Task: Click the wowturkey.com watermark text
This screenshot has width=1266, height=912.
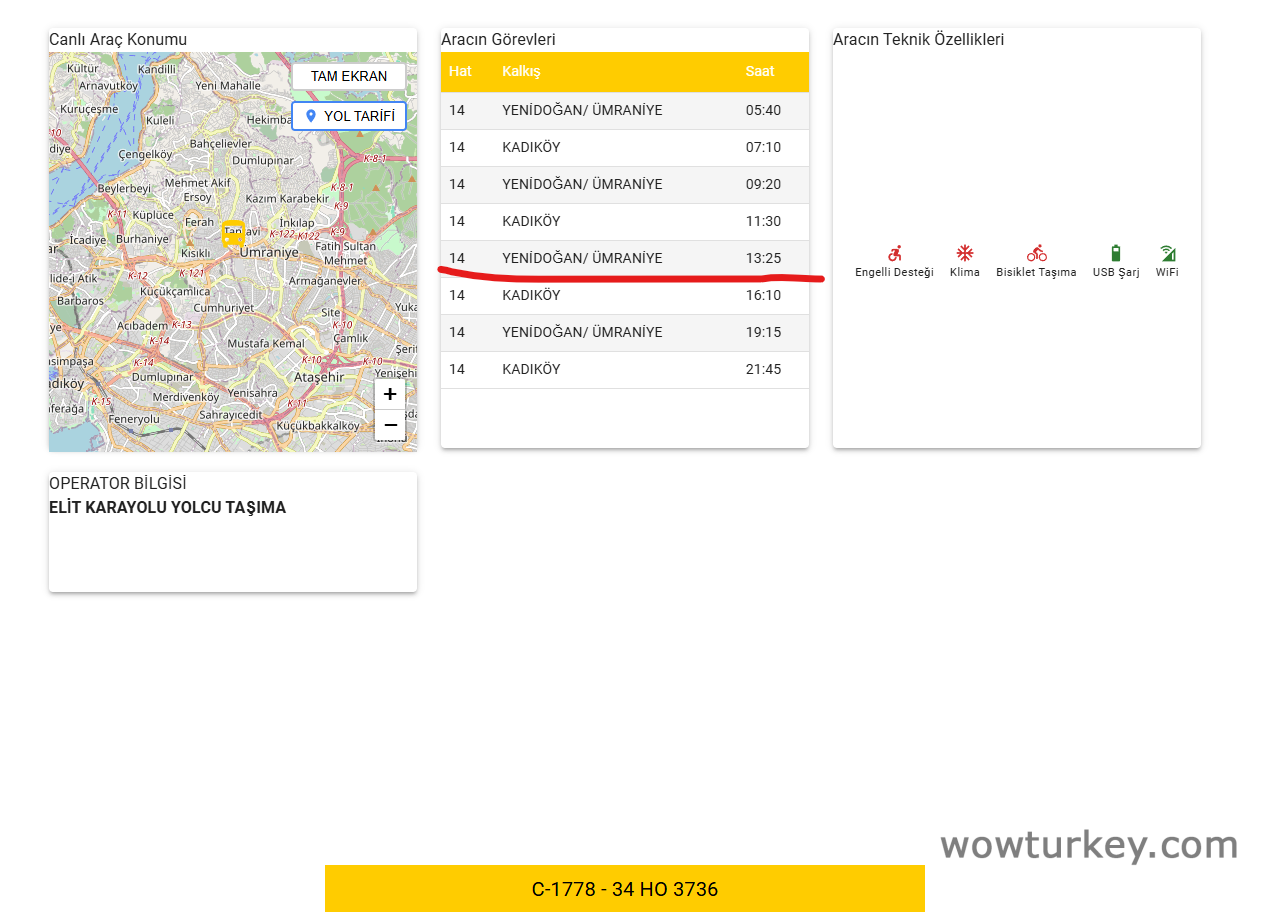Action: [x=1088, y=845]
